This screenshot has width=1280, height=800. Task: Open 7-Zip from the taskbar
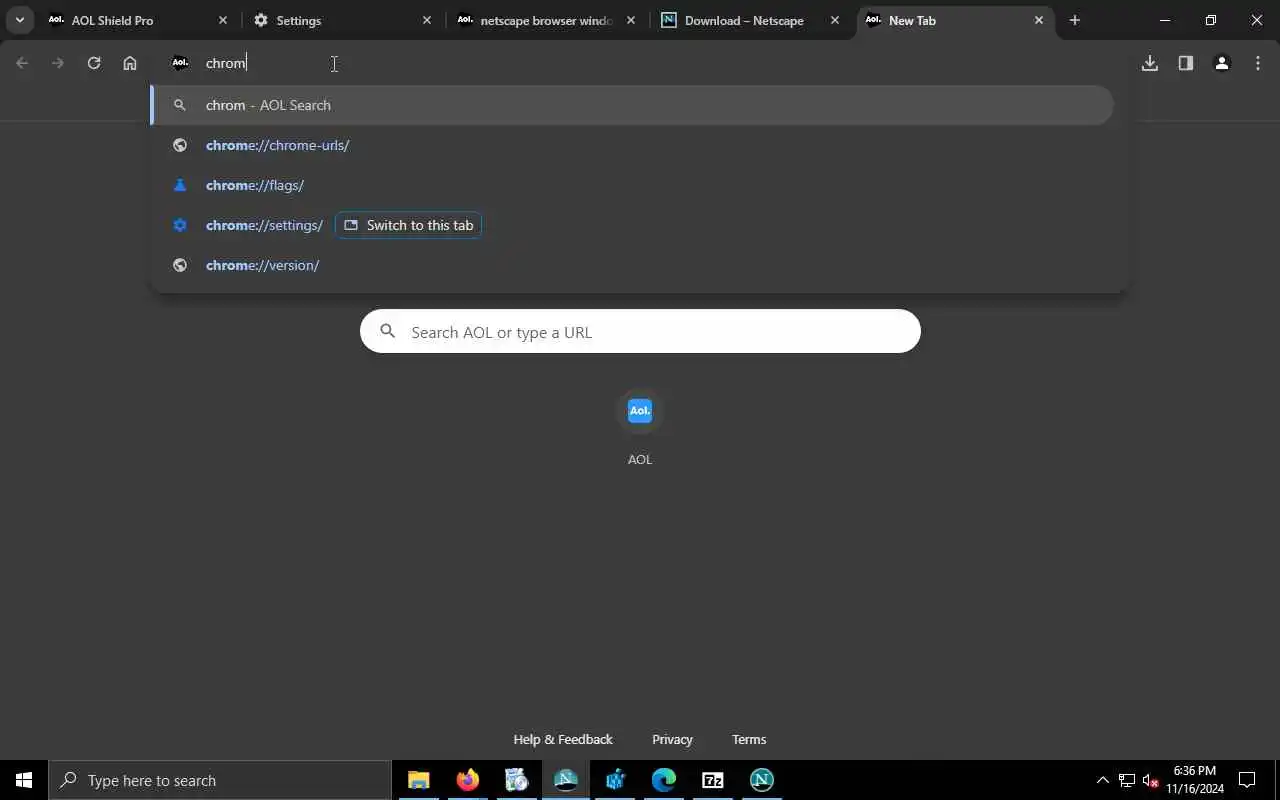(x=713, y=780)
